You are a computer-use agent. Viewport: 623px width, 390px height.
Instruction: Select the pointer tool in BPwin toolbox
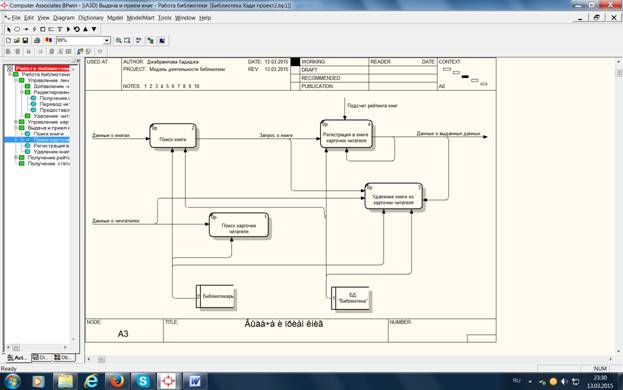(9, 29)
